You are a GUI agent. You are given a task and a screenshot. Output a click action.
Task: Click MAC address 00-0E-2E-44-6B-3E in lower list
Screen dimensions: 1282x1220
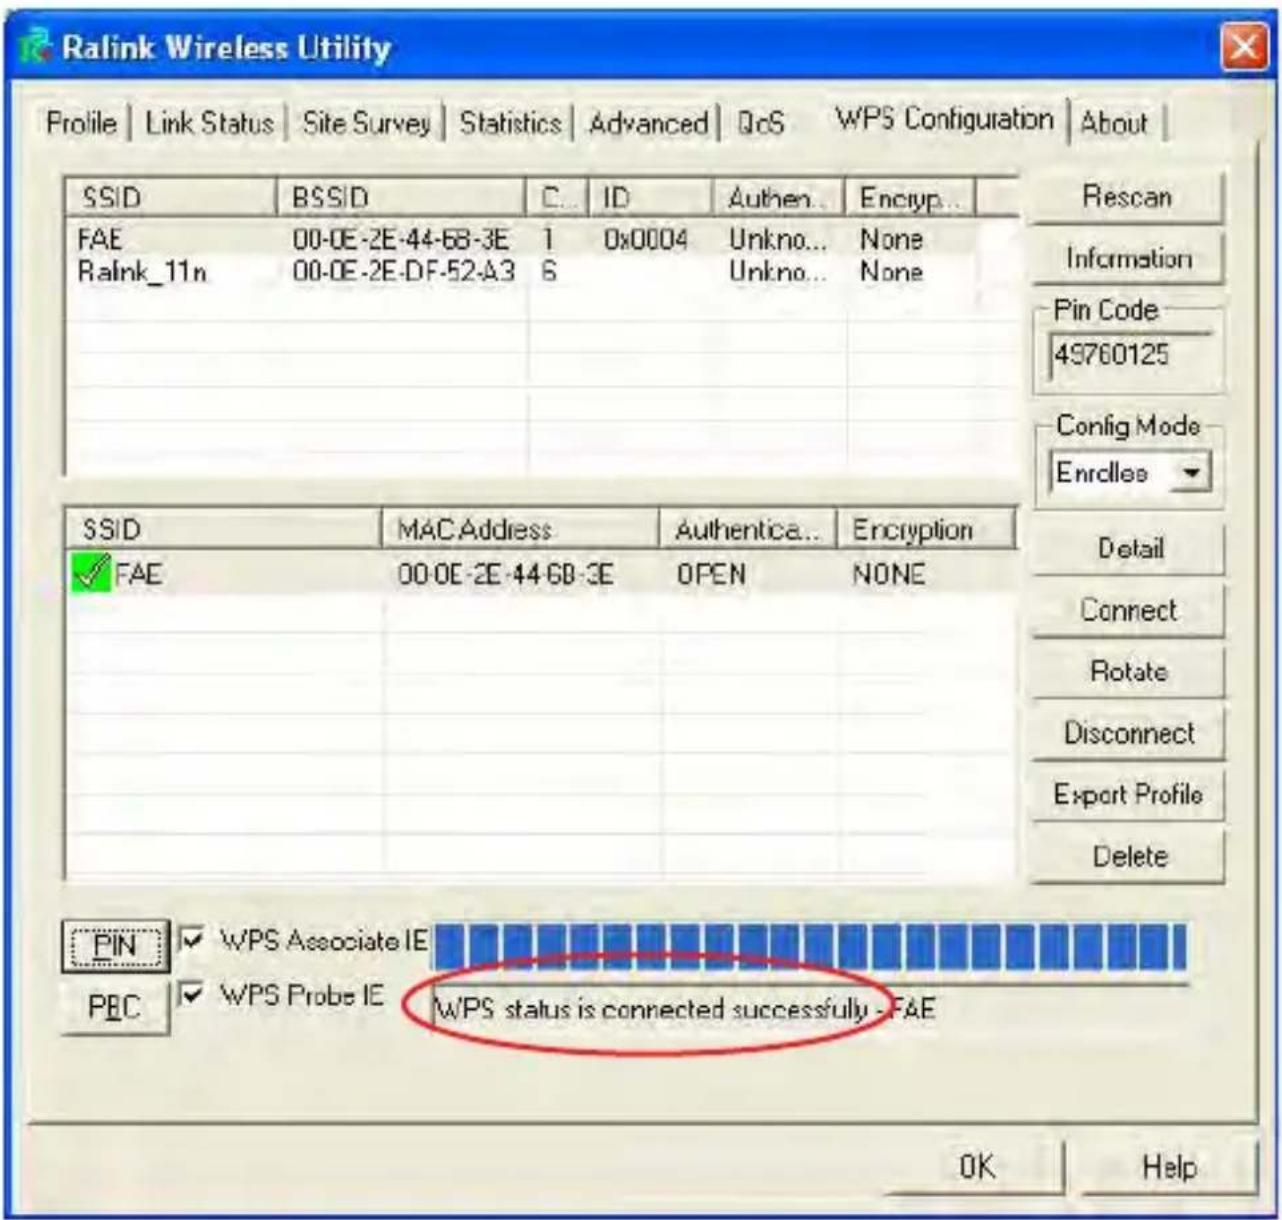click(x=505, y=574)
